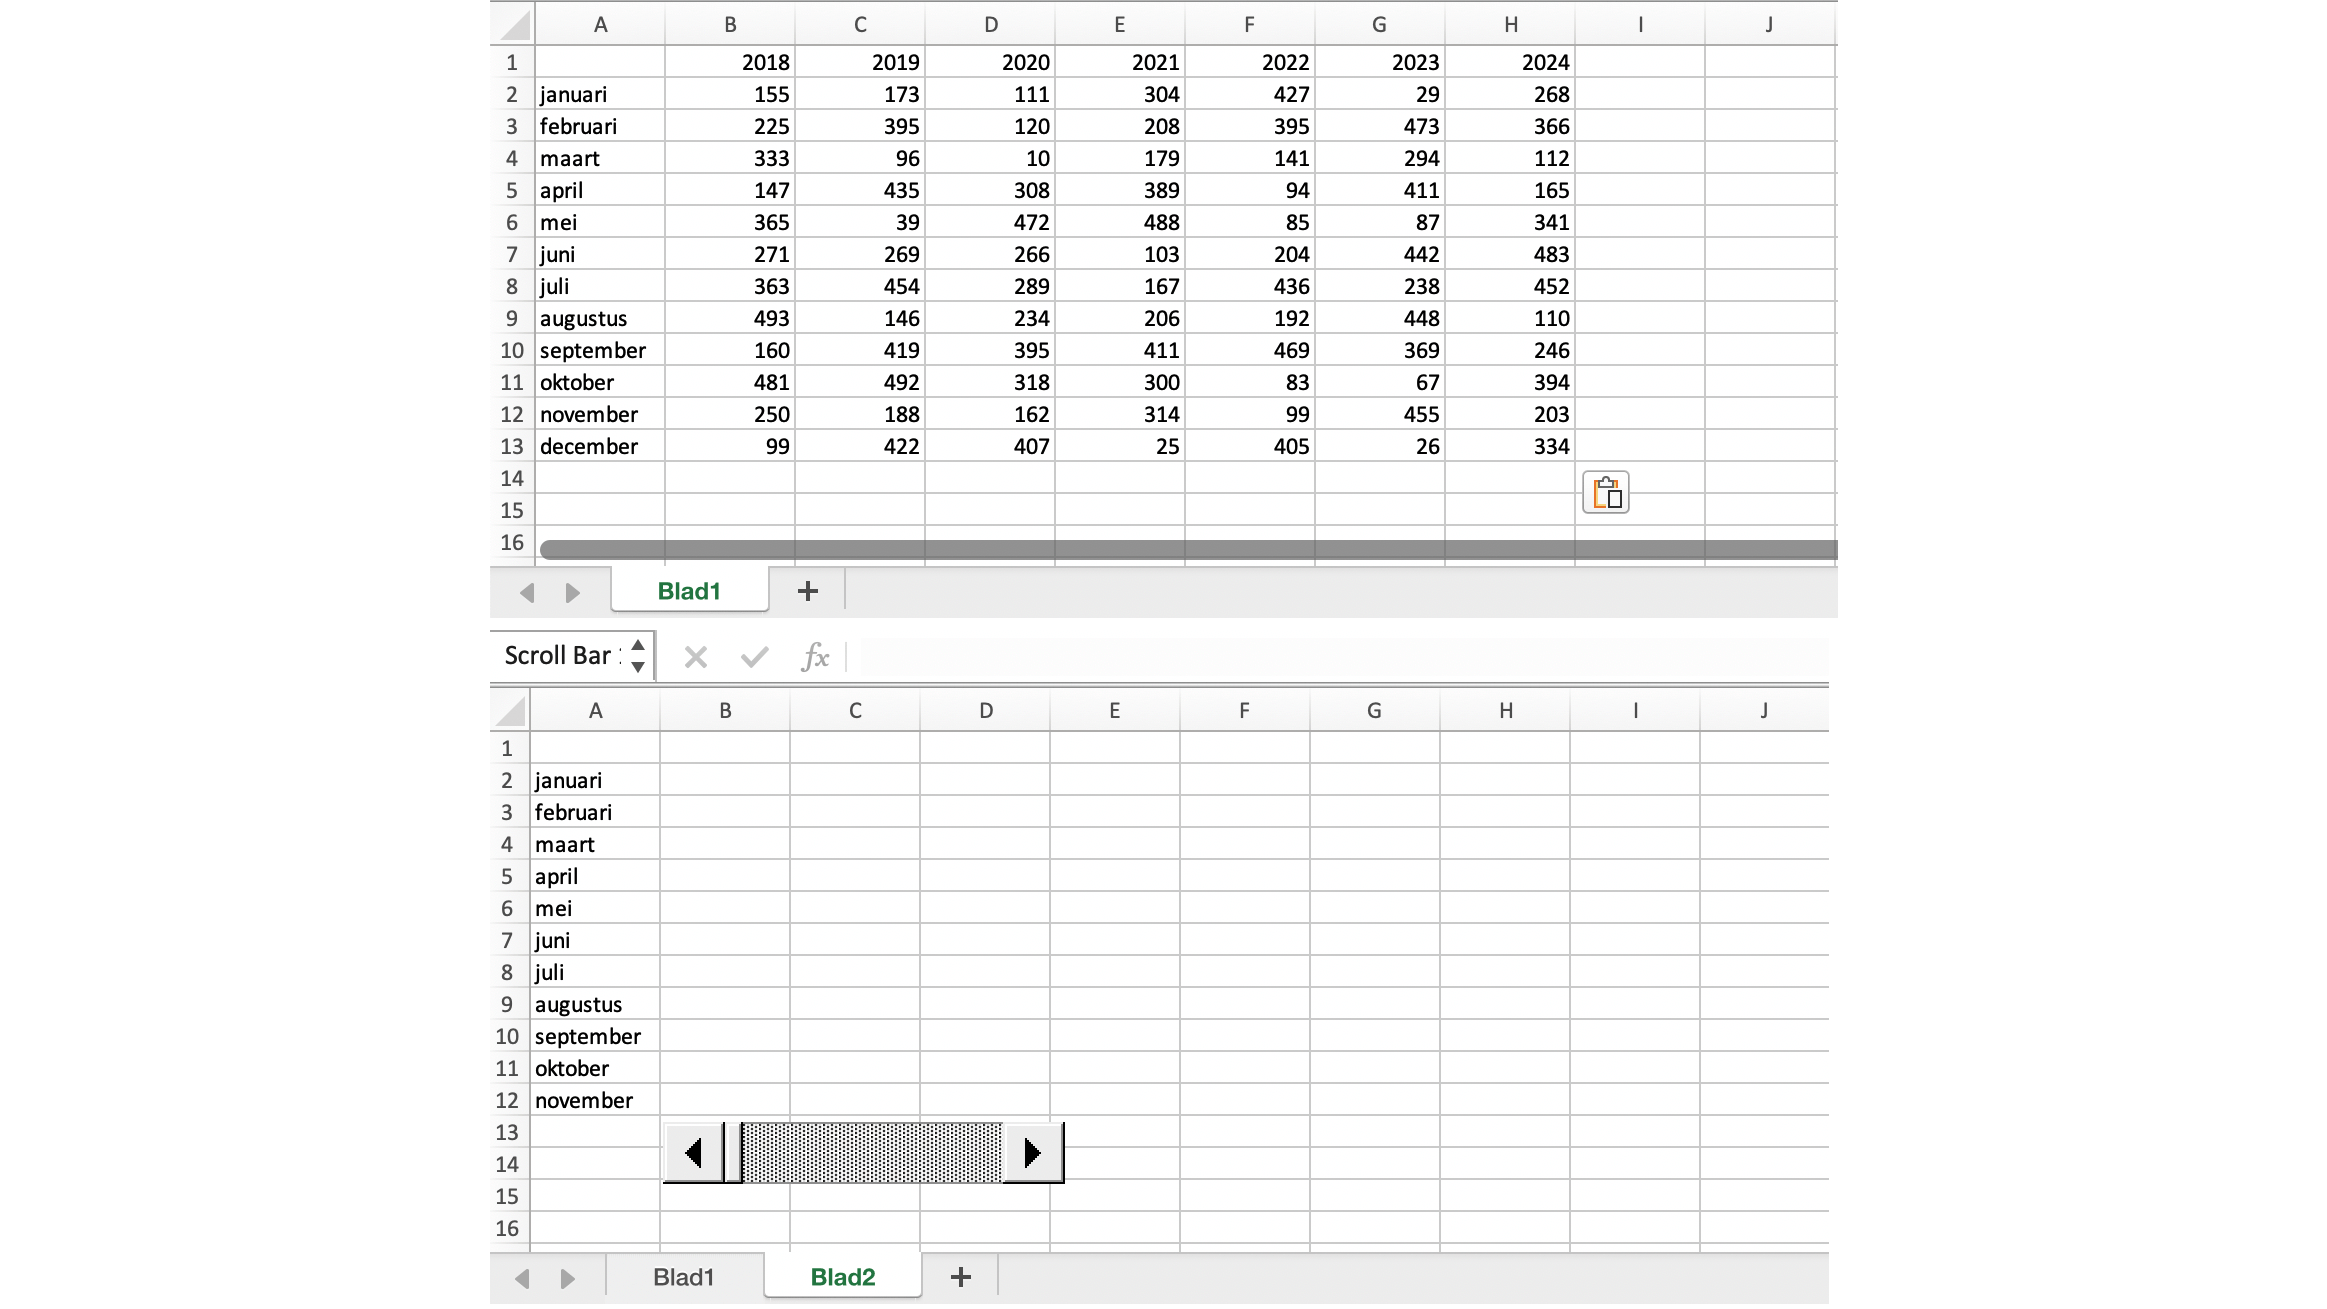Add new sheet plus next to Blad2
2327x1309 pixels.
click(x=960, y=1277)
